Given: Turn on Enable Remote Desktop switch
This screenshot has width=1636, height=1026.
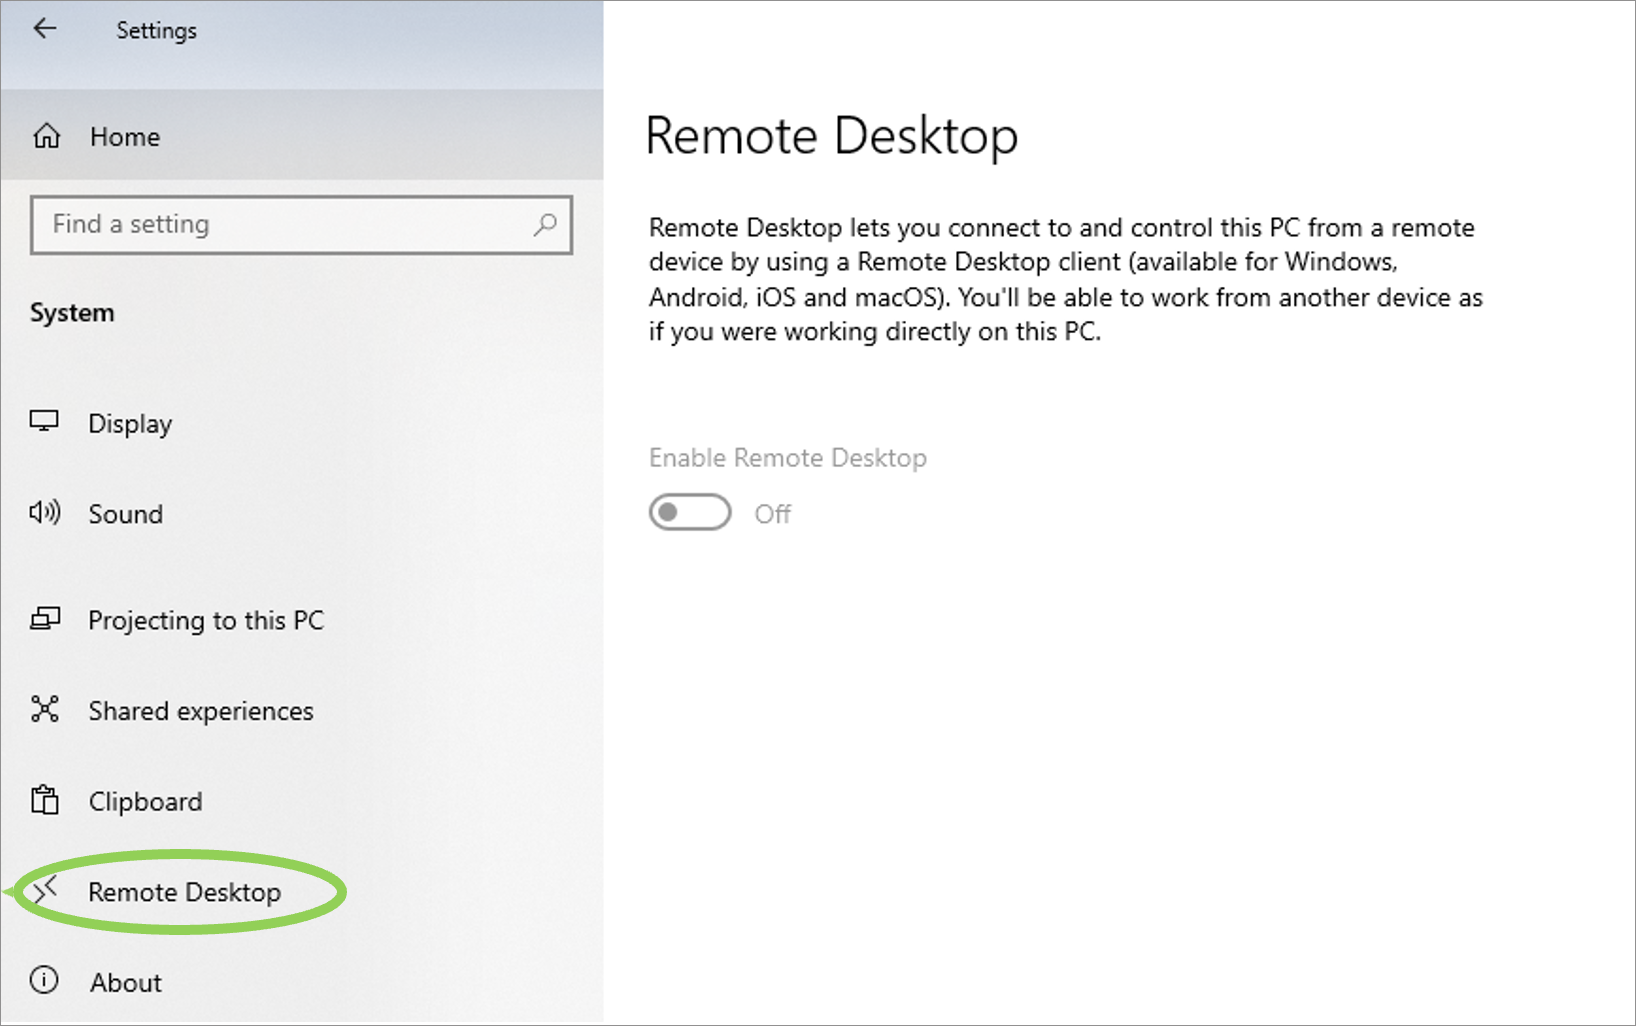Looking at the screenshot, I should pos(689,512).
